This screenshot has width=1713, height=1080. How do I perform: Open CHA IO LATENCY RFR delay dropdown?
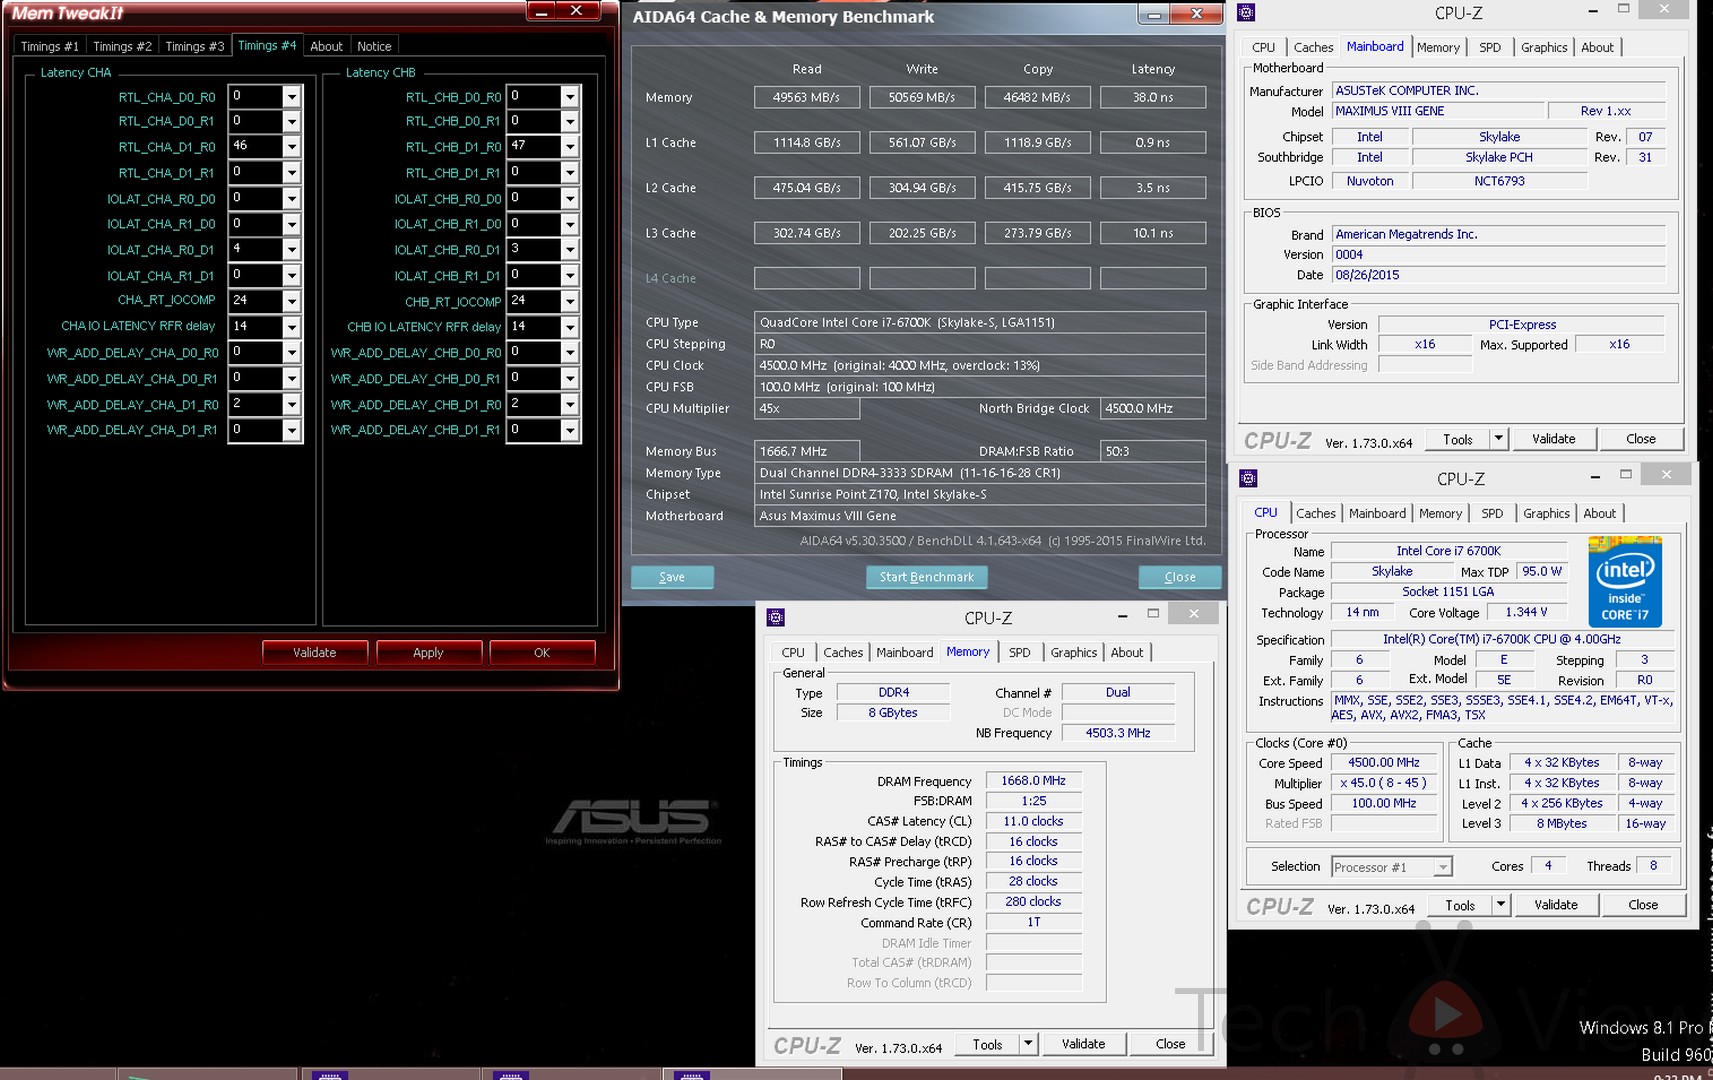tap(291, 327)
